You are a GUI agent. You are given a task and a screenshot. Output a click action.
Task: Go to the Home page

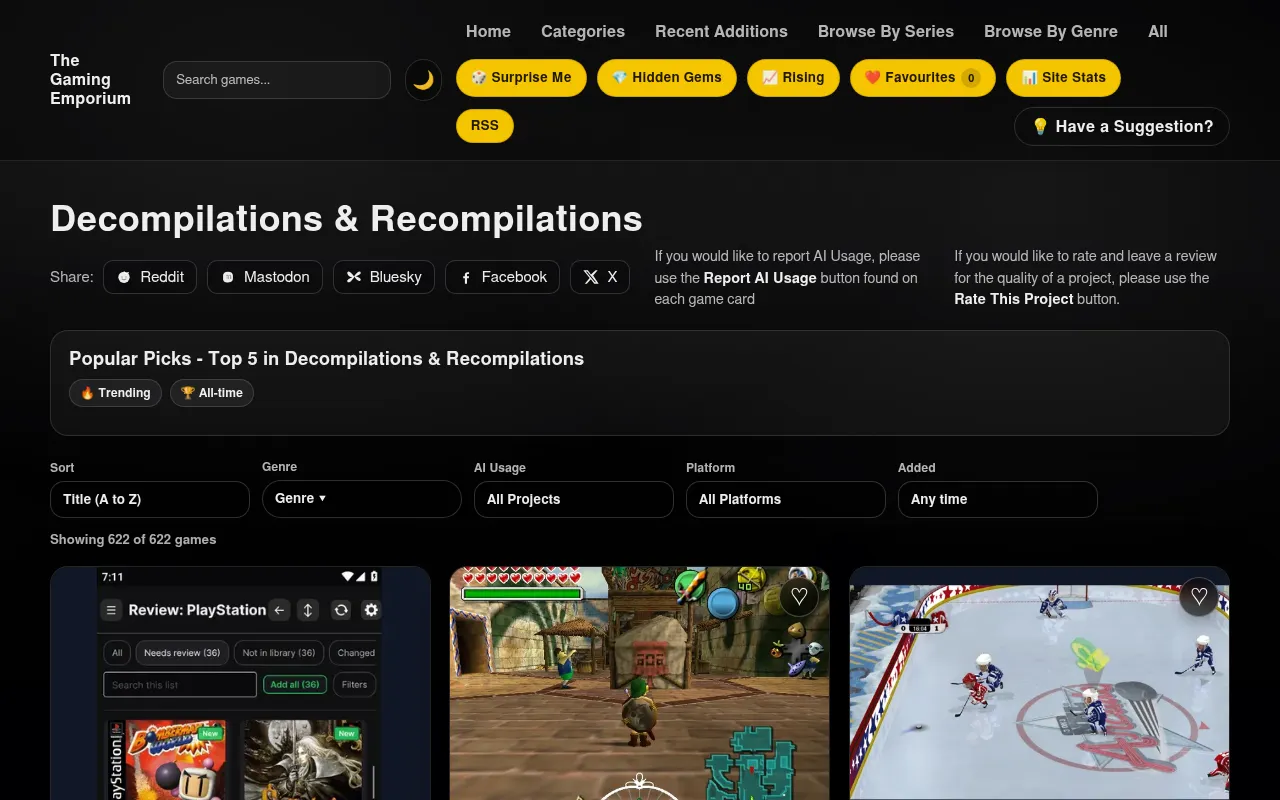[488, 32]
